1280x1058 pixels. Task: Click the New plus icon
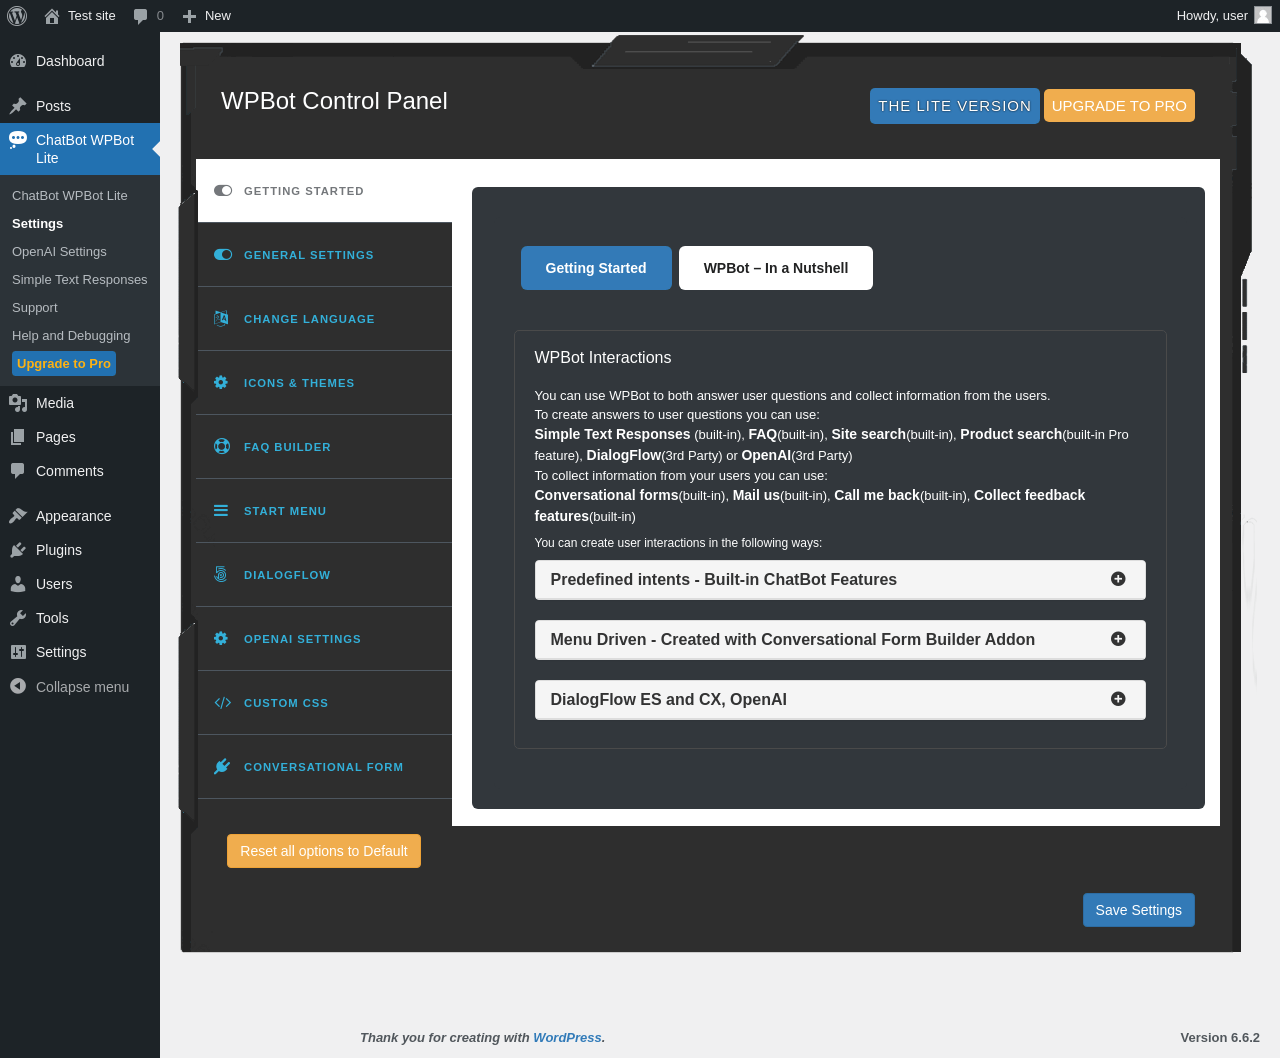[x=189, y=16]
